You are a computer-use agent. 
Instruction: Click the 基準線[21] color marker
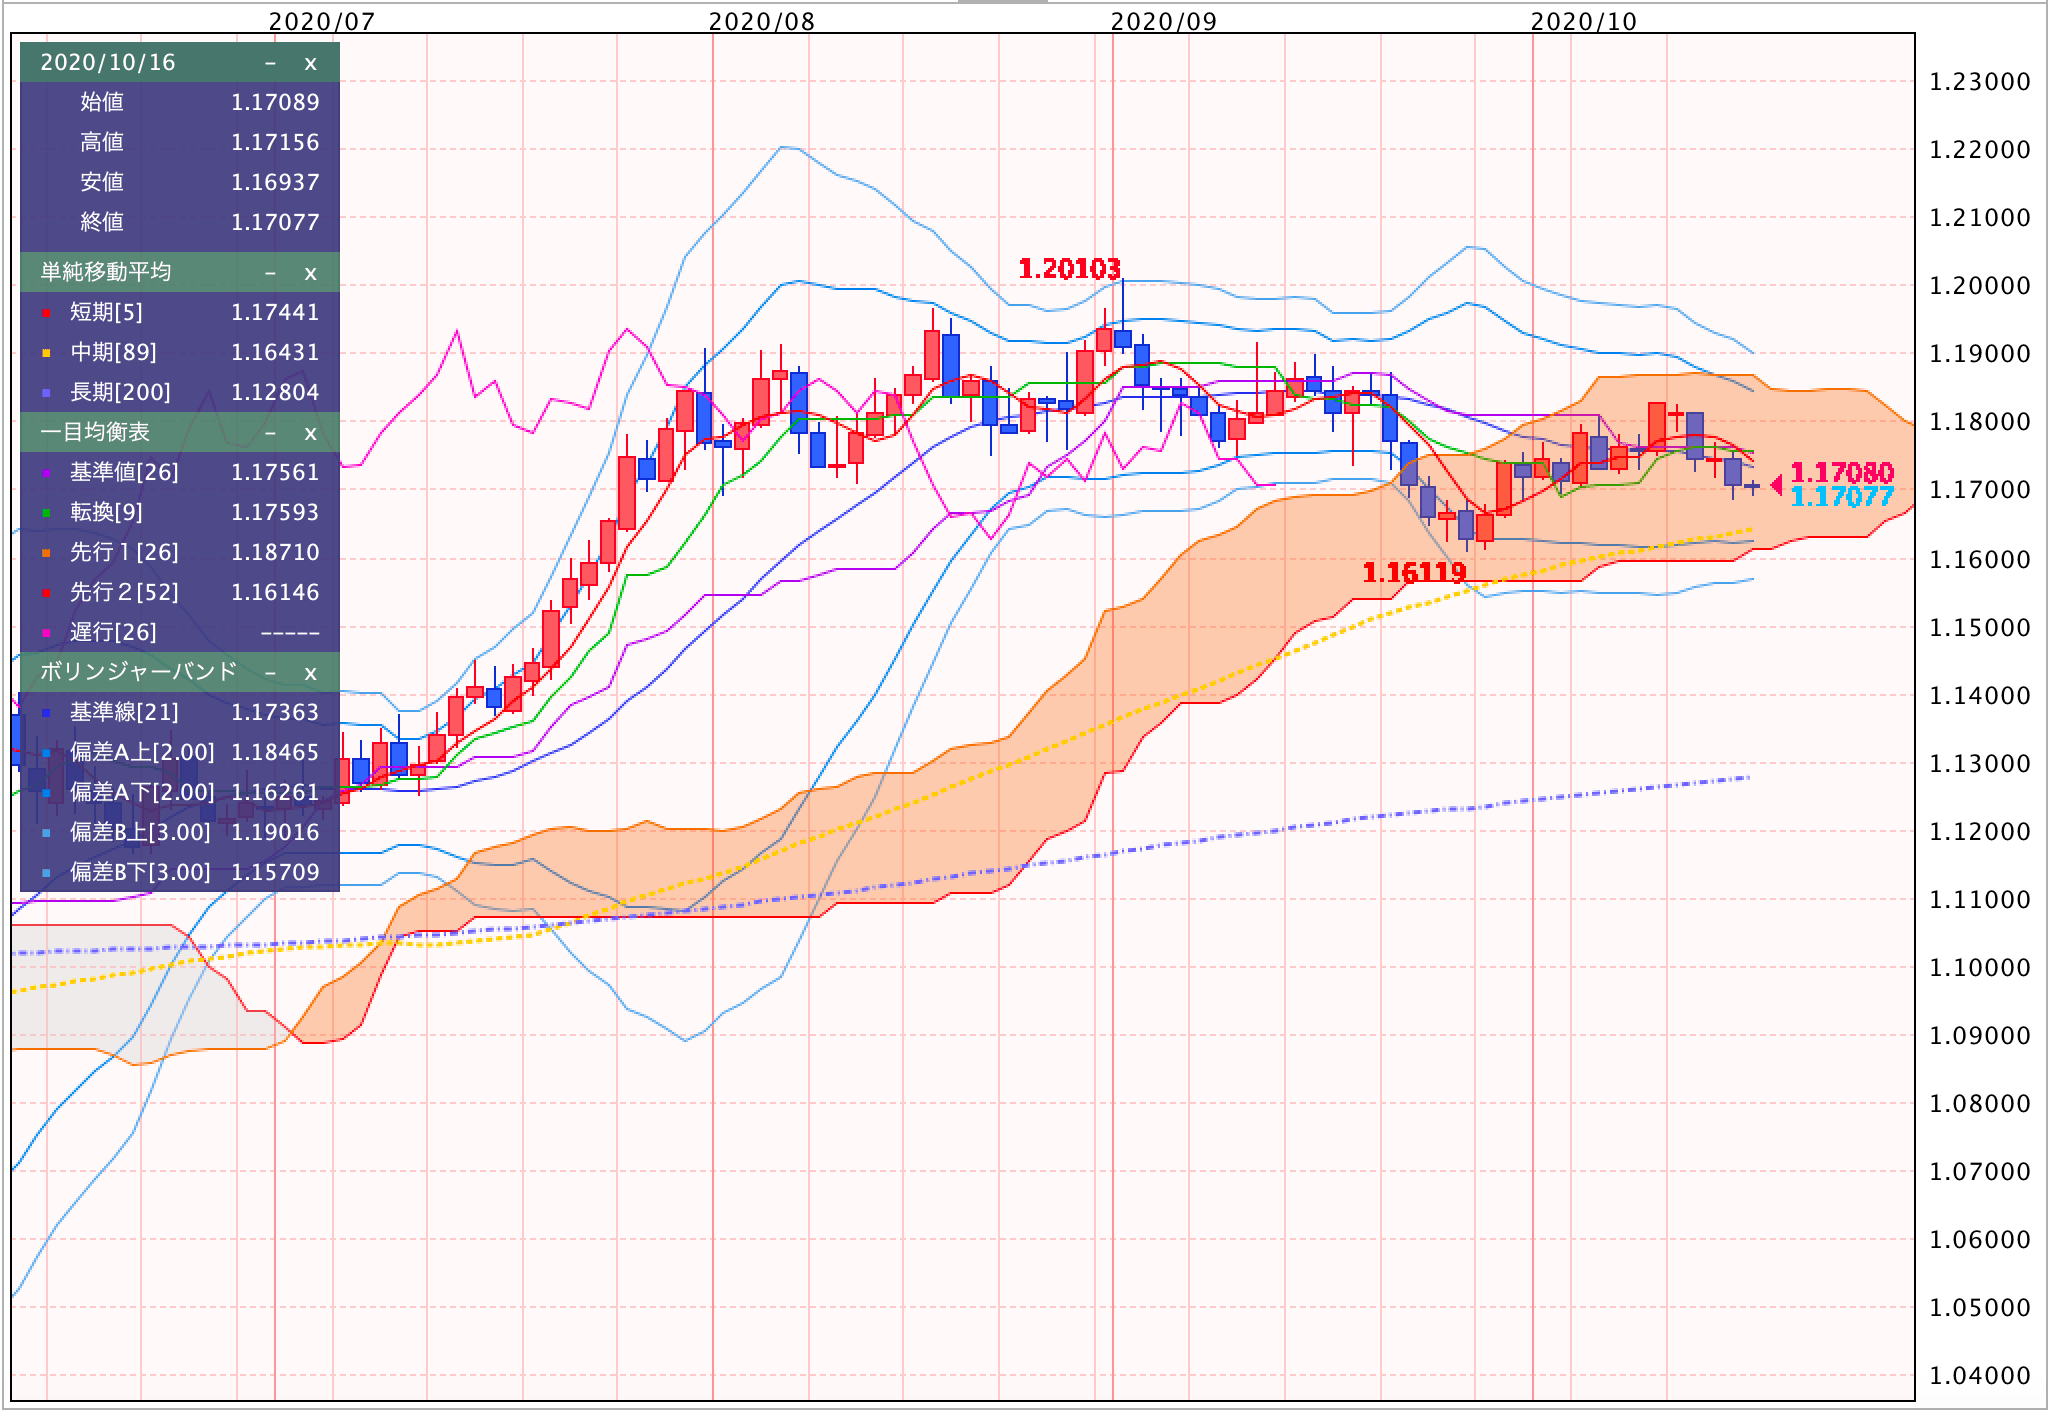click(x=46, y=714)
